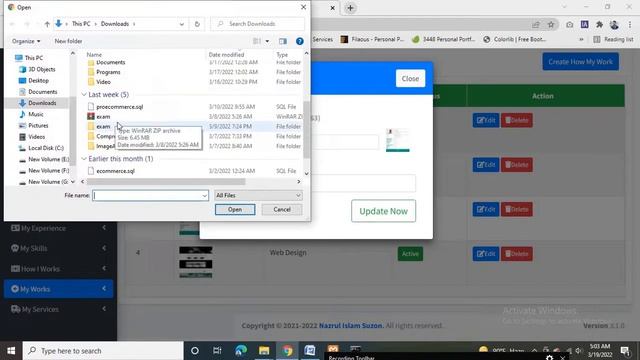Open My Works sidebar menu
Screen dimensions: 640x360
click(x=58, y=289)
